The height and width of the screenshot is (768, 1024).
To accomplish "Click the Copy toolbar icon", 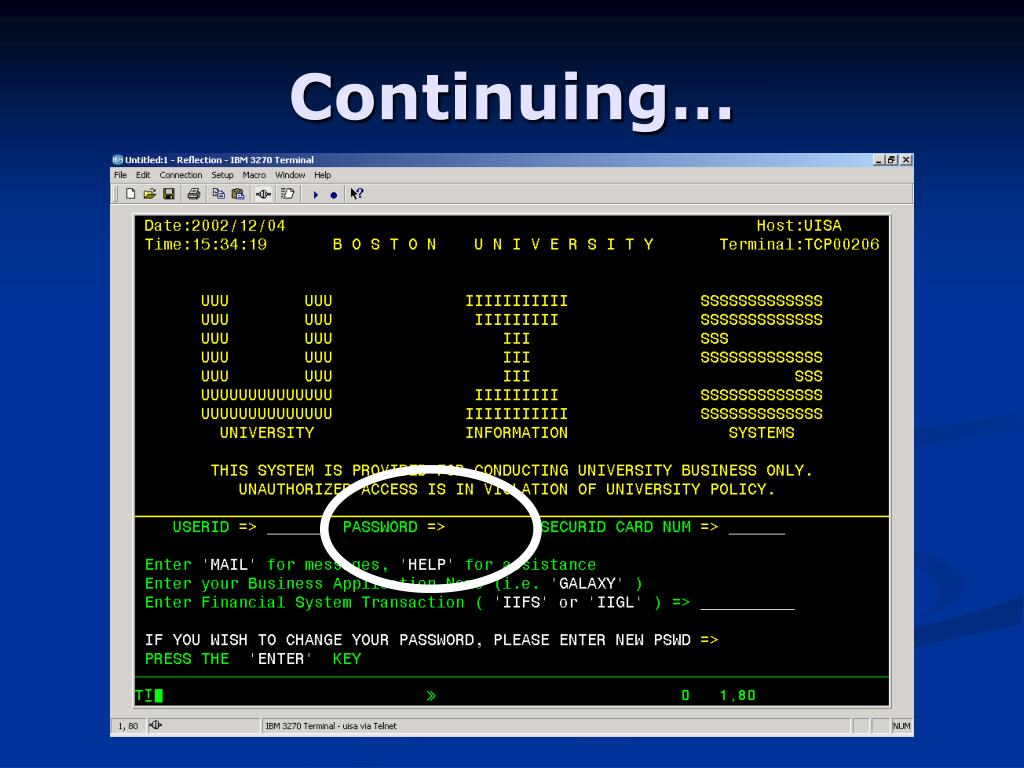I will coord(219,194).
